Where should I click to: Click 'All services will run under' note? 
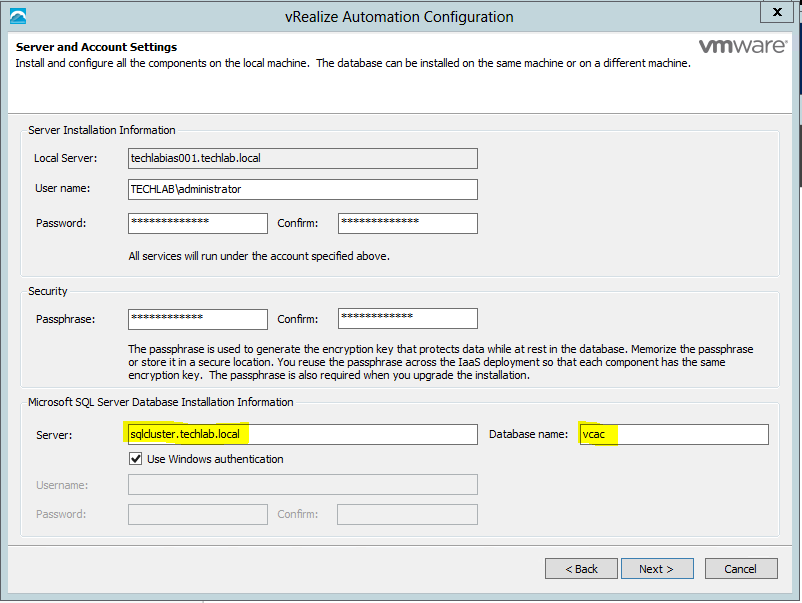click(259, 256)
